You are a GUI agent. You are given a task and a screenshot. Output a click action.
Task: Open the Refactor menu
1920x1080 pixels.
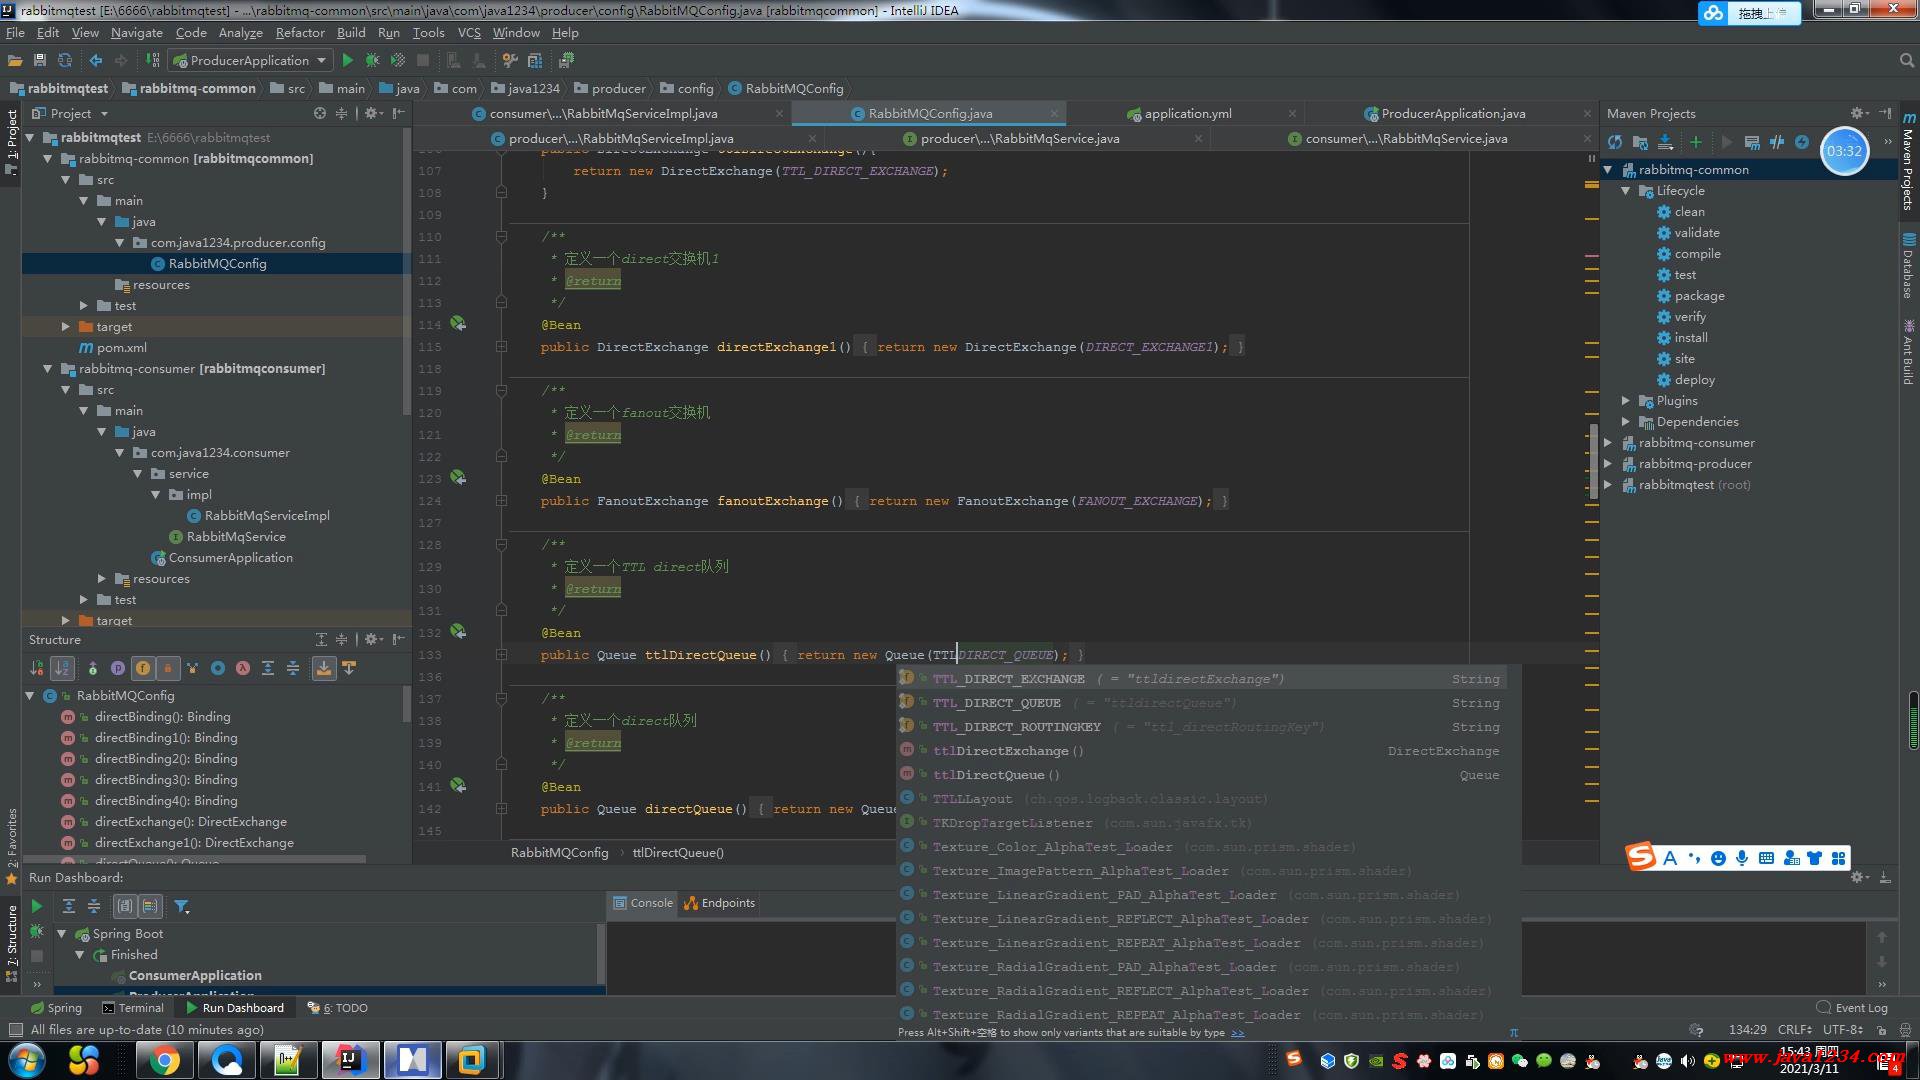(x=300, y=32)
